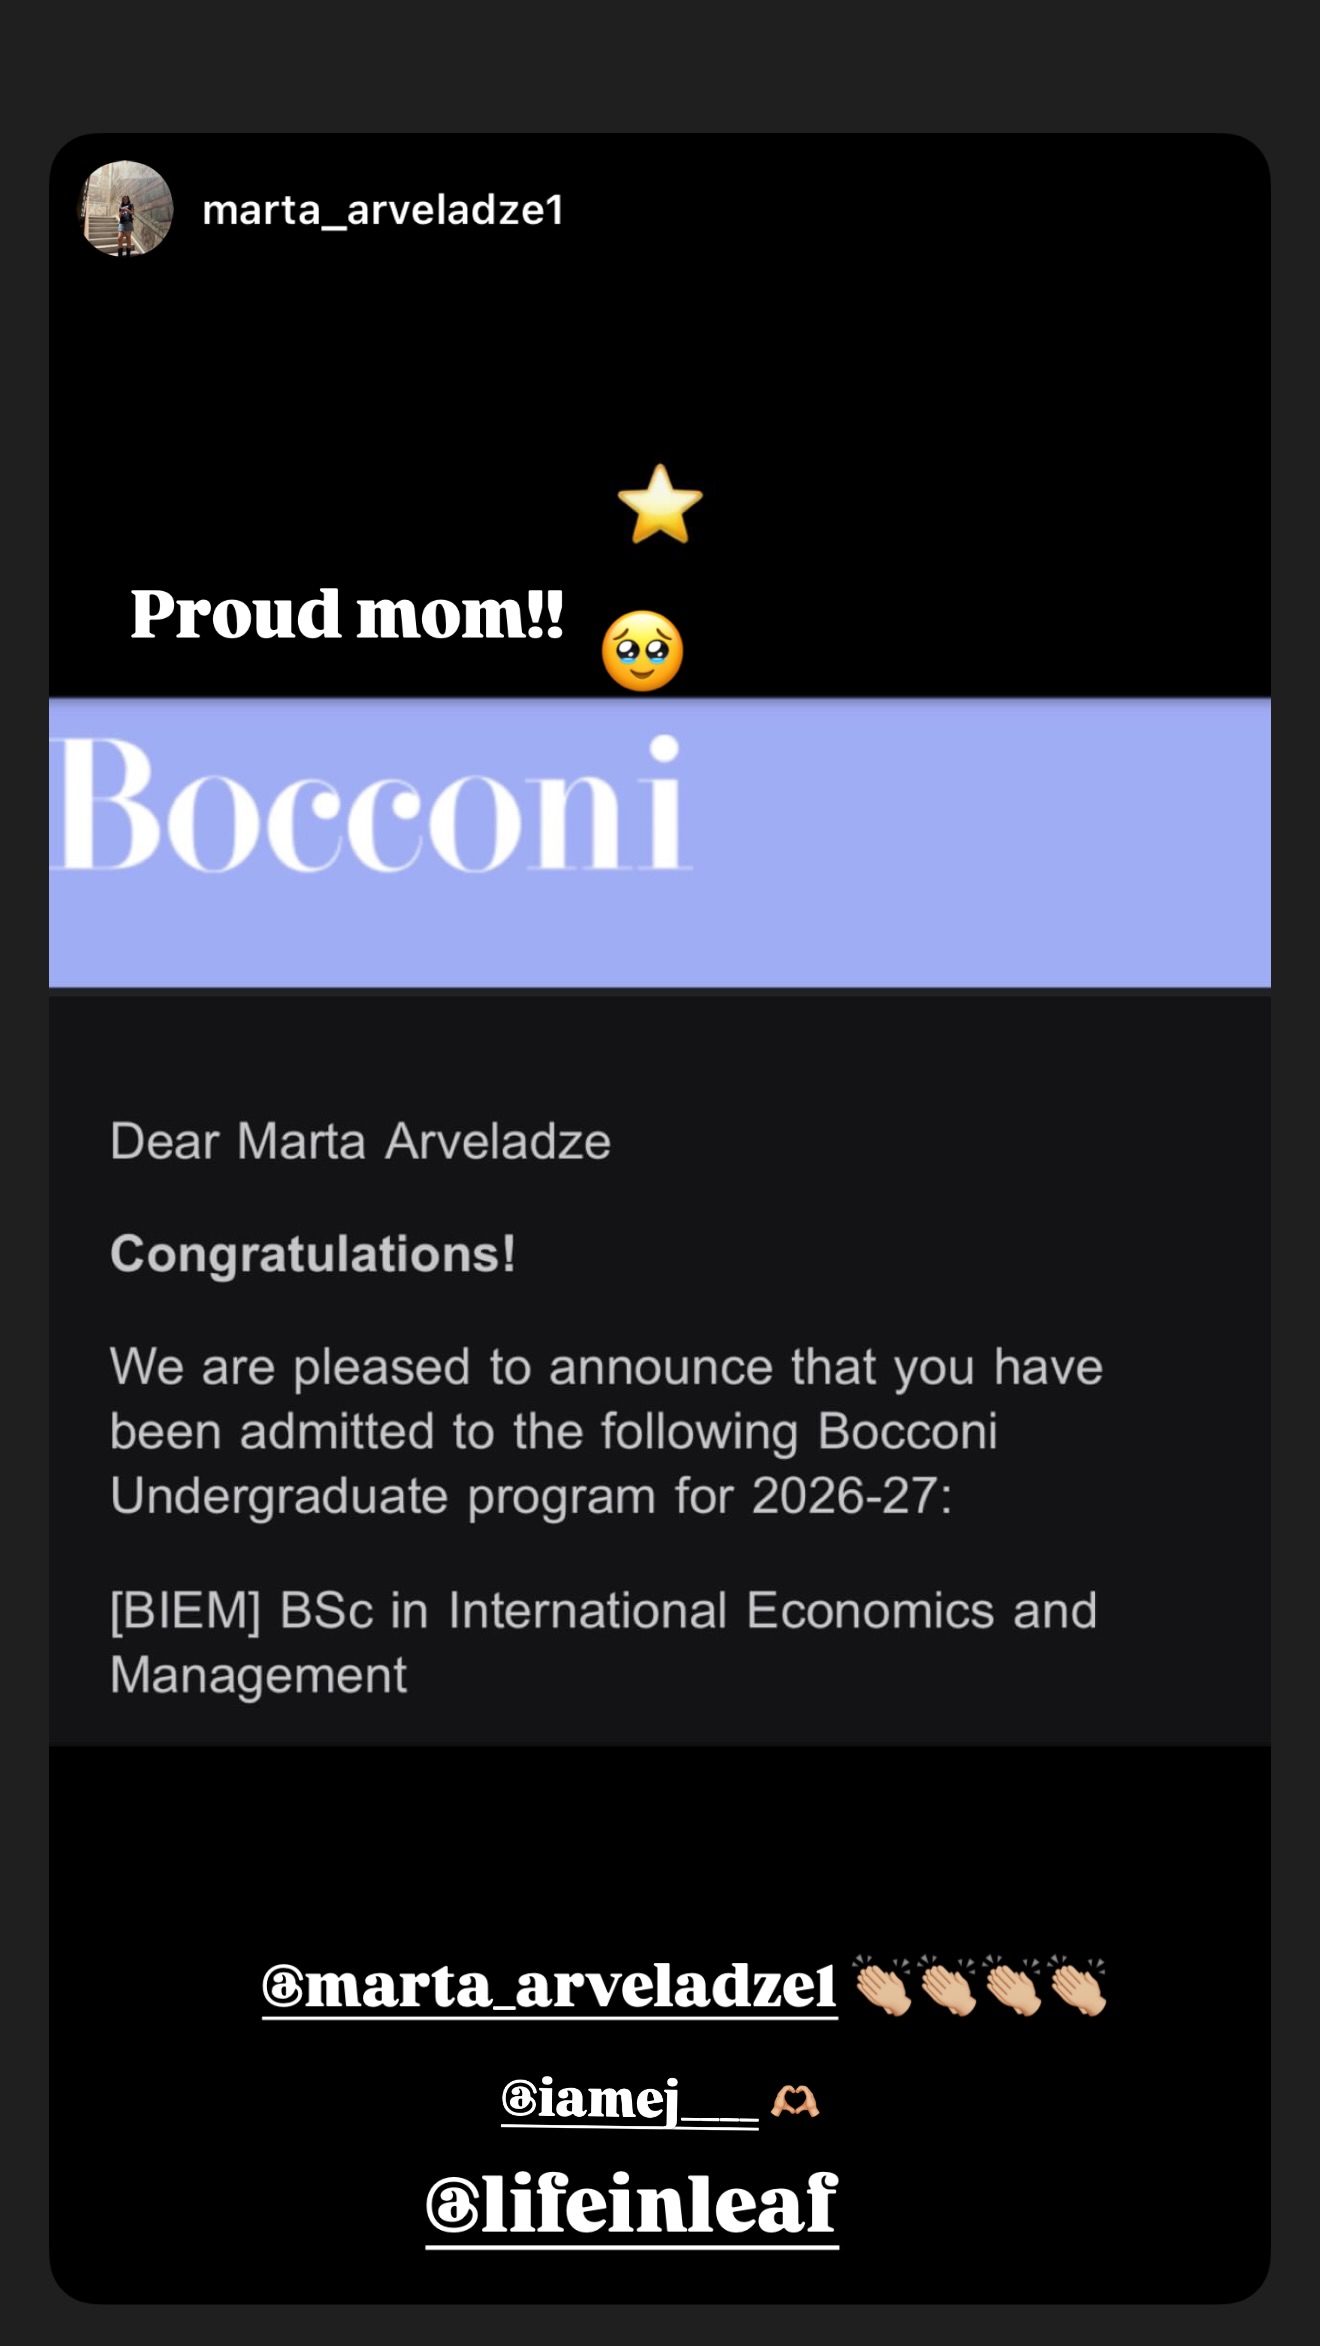Tap the marta_arveladze1 username at top

click(383, 210)
